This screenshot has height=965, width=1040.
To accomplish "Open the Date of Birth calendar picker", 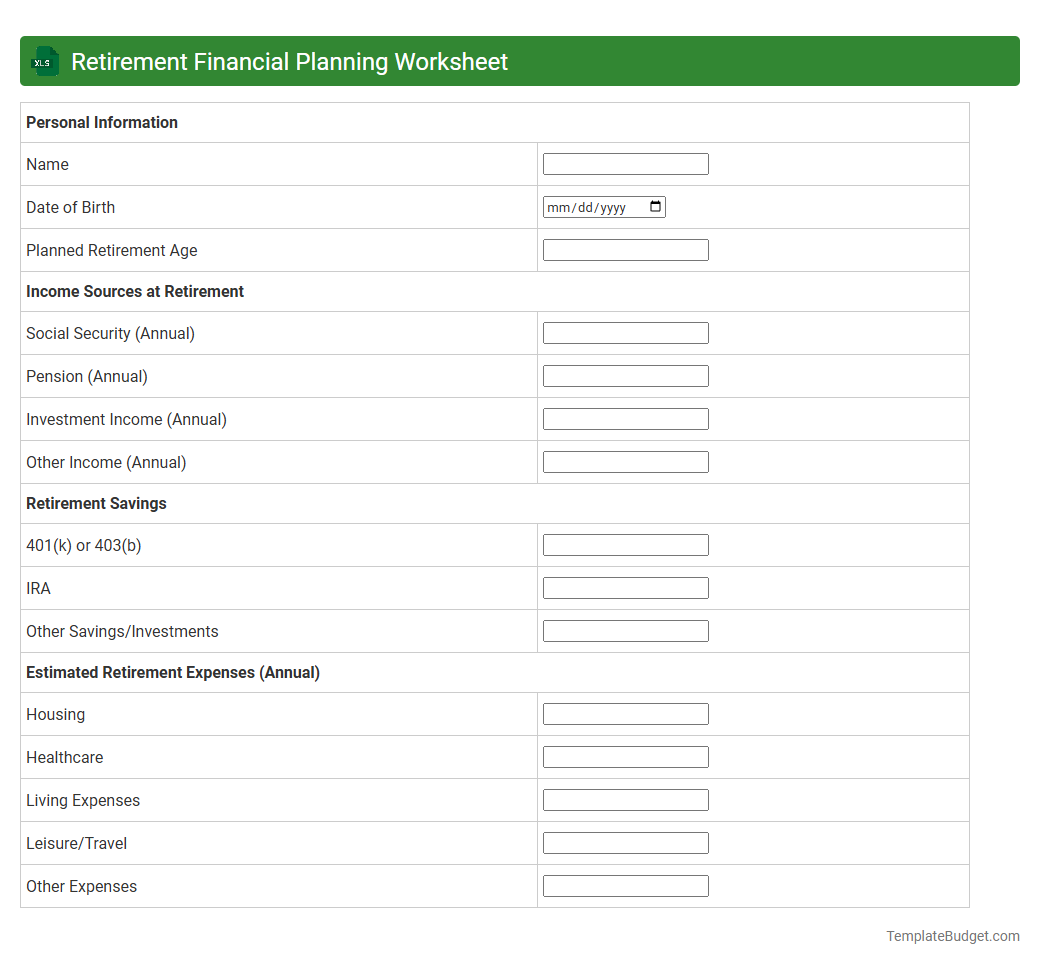I will (656, 207).
